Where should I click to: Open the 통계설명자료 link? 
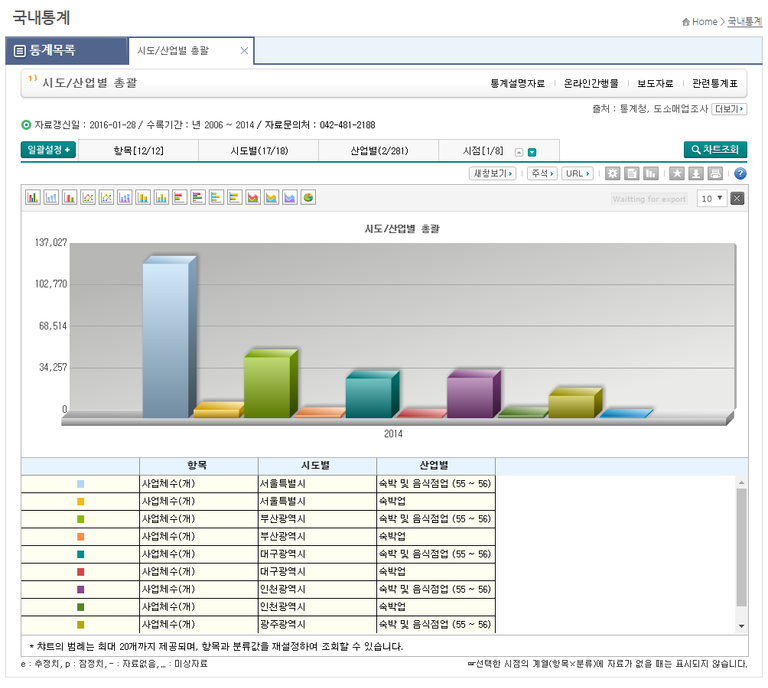(x=518, y=83)
